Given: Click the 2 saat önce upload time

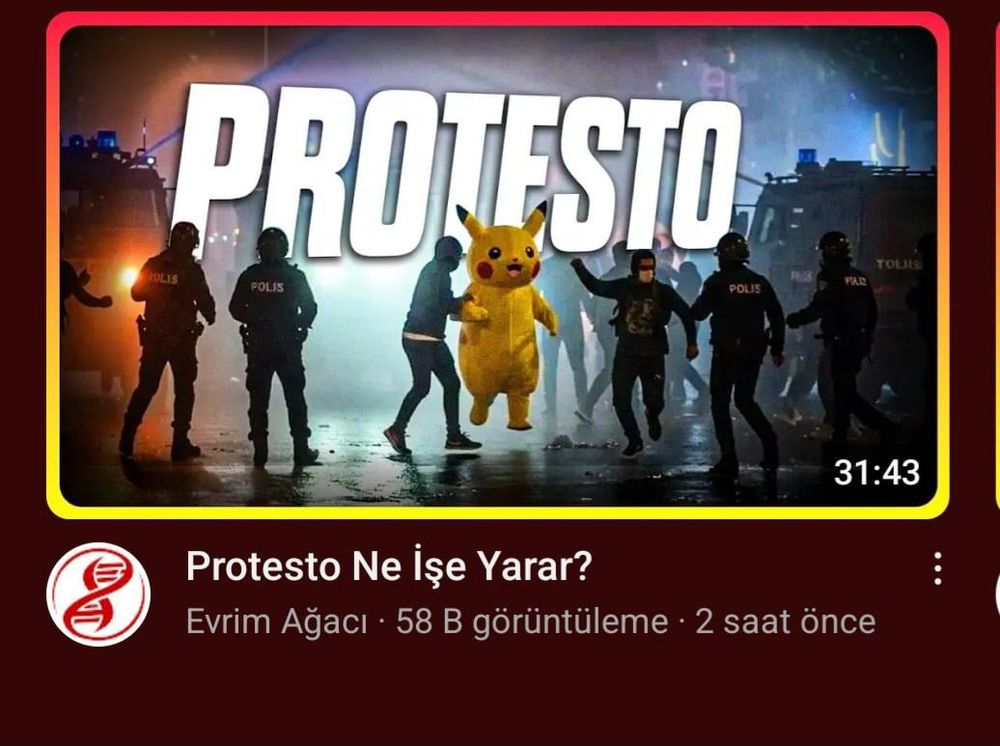Looking at the screenshot, I should pyautogui.click(x=785, y=622).
